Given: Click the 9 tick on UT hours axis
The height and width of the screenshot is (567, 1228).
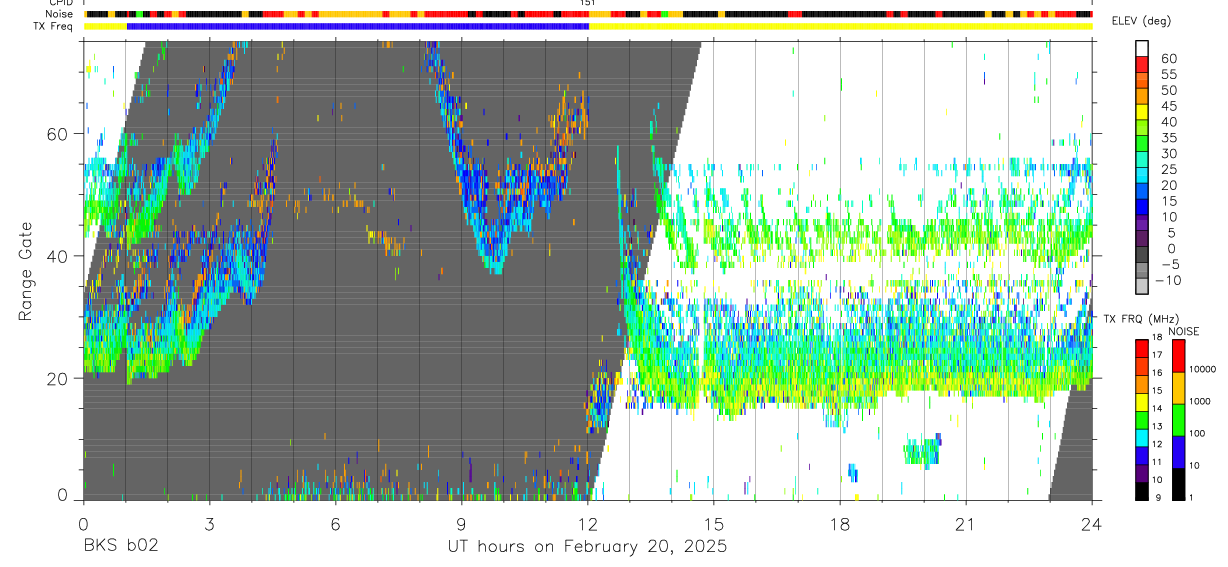Looking at the screenshot, I should pos(461,523).
